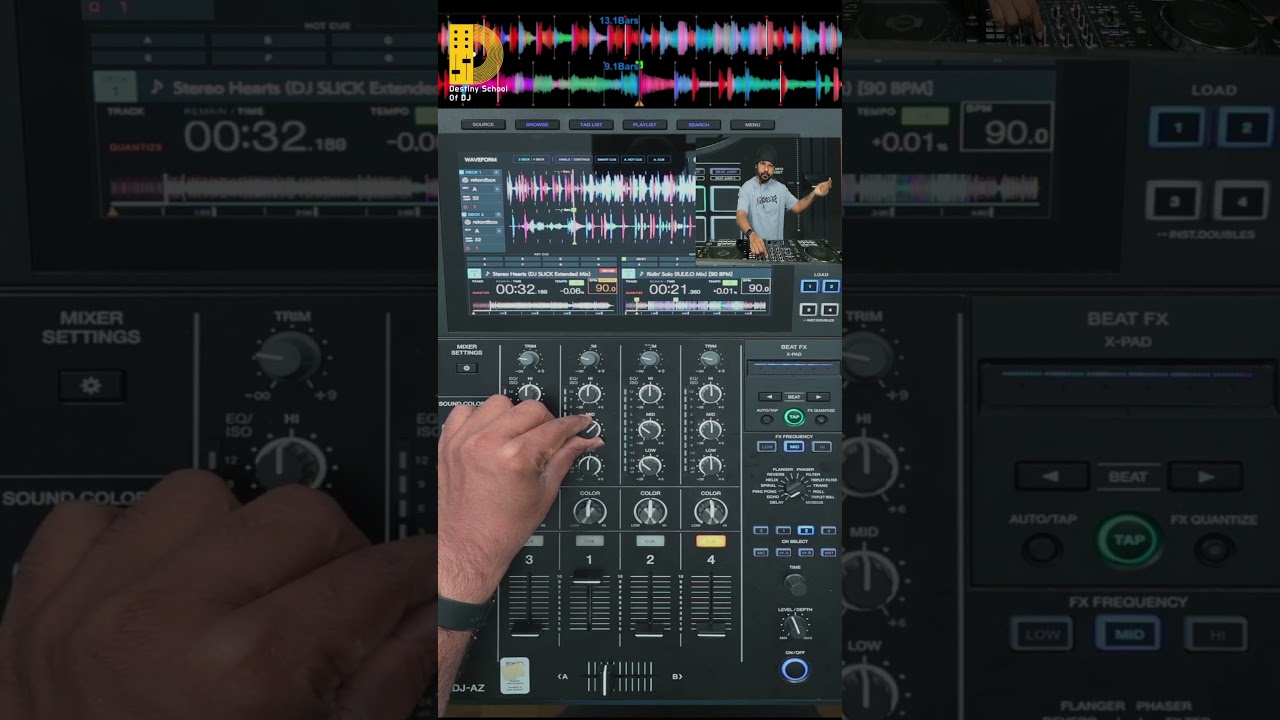Adjust channel 4 TRIM knob
The image size is (1280, 720).
pos(710,359)
